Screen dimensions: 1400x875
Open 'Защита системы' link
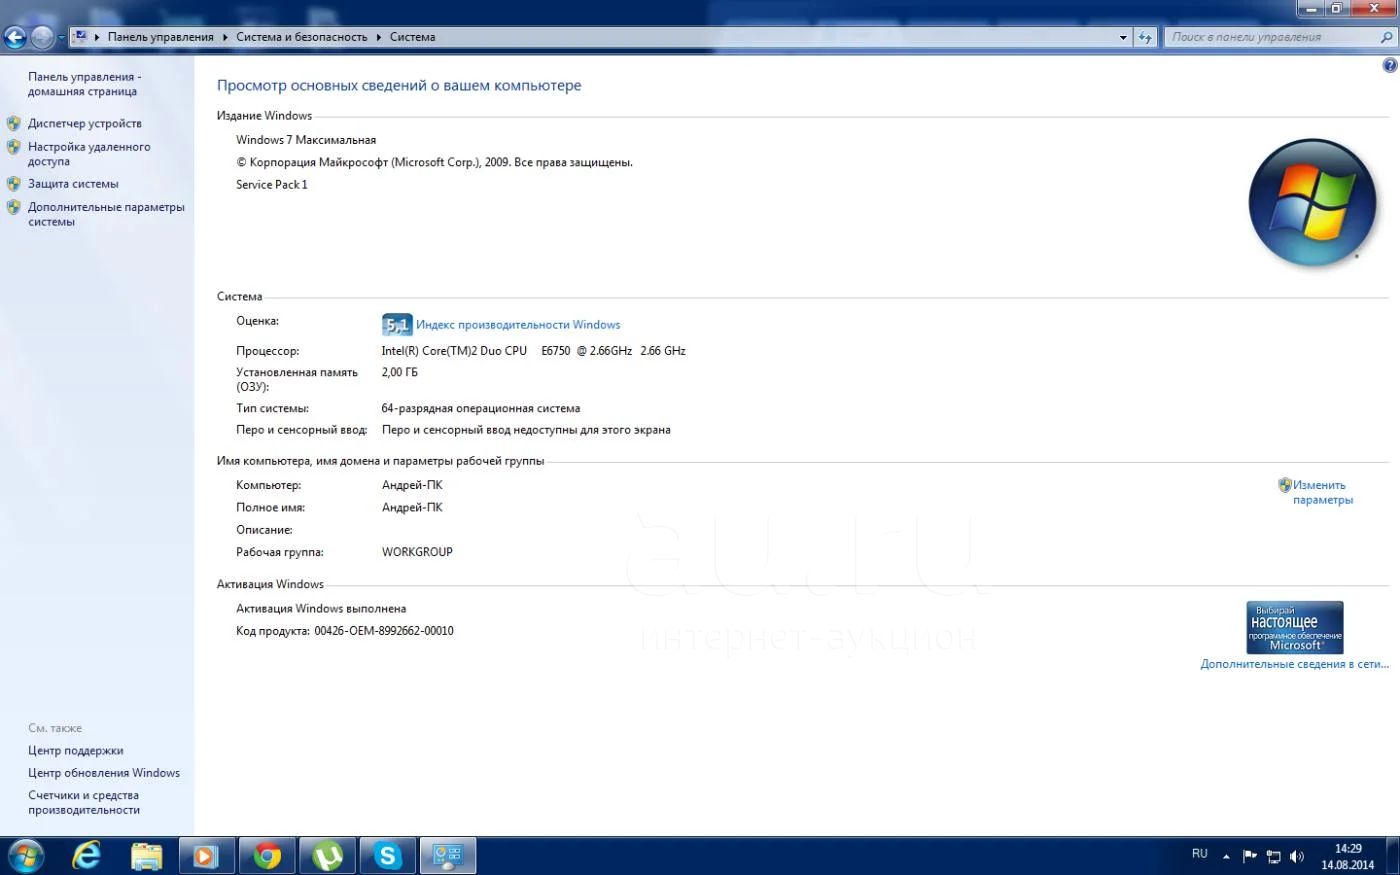pyautogui.click(x=73, y=184)
